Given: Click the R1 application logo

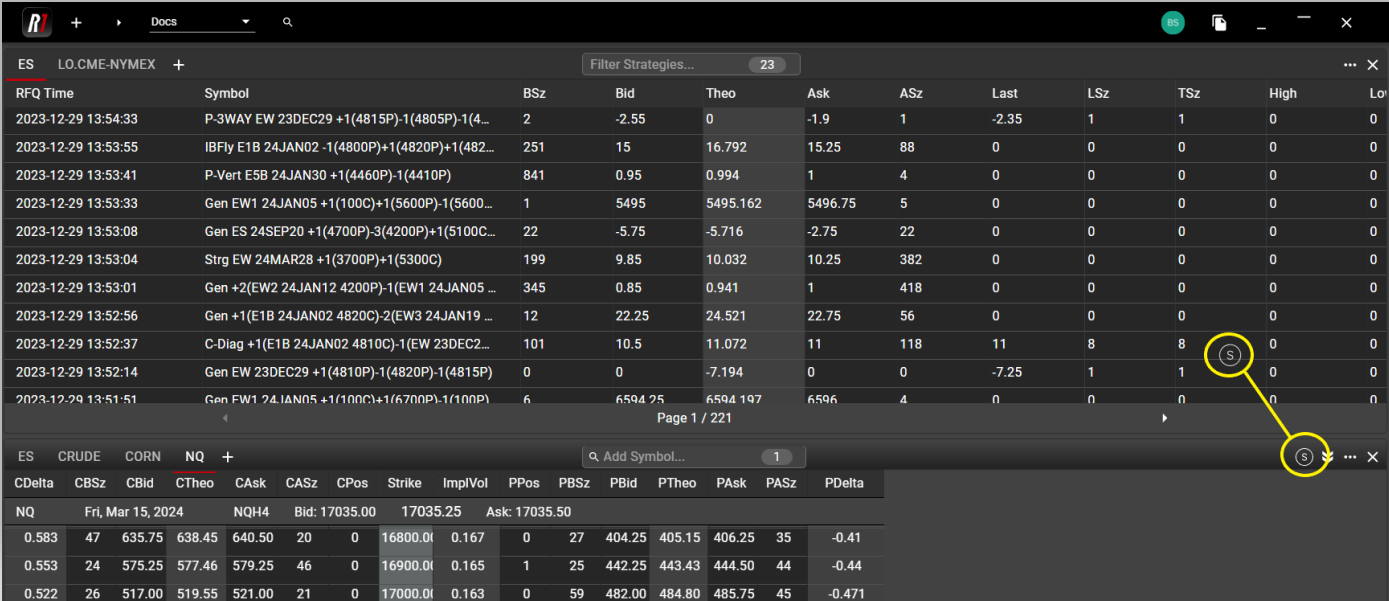Looking at the screenshot, I should [x=37, y=22].
